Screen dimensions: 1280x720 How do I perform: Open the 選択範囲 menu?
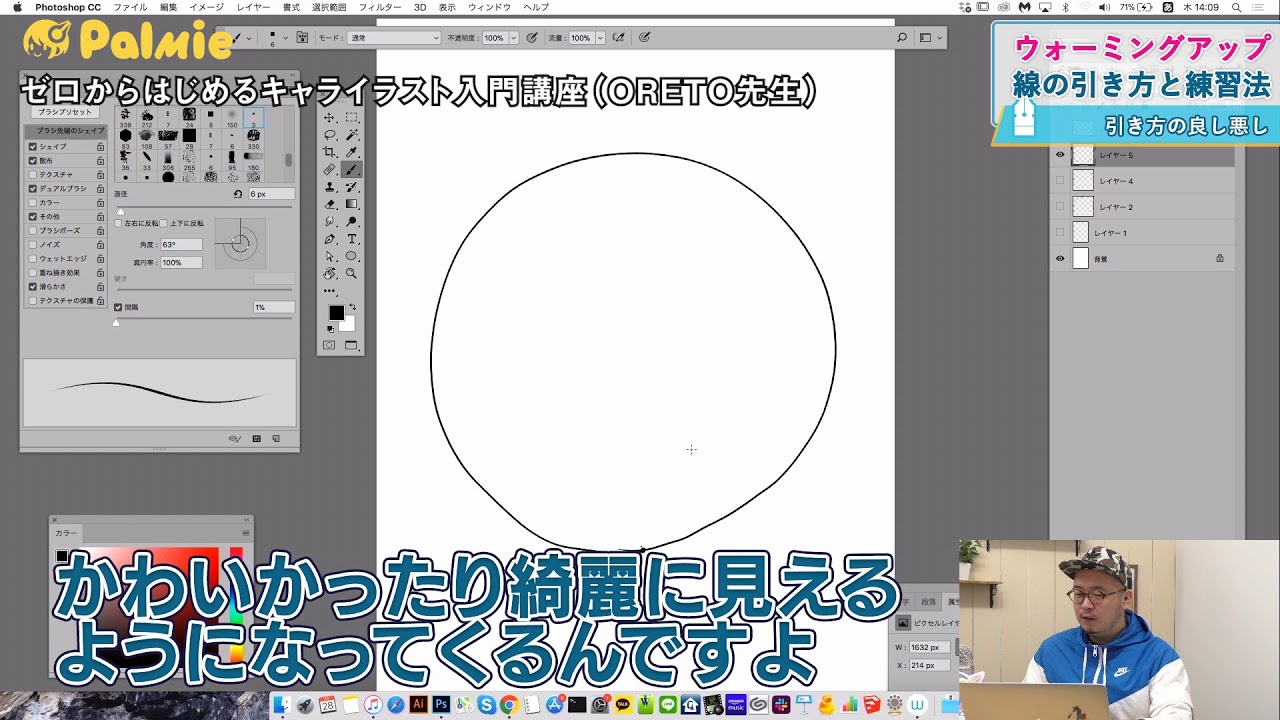click(x=329, y=7)
